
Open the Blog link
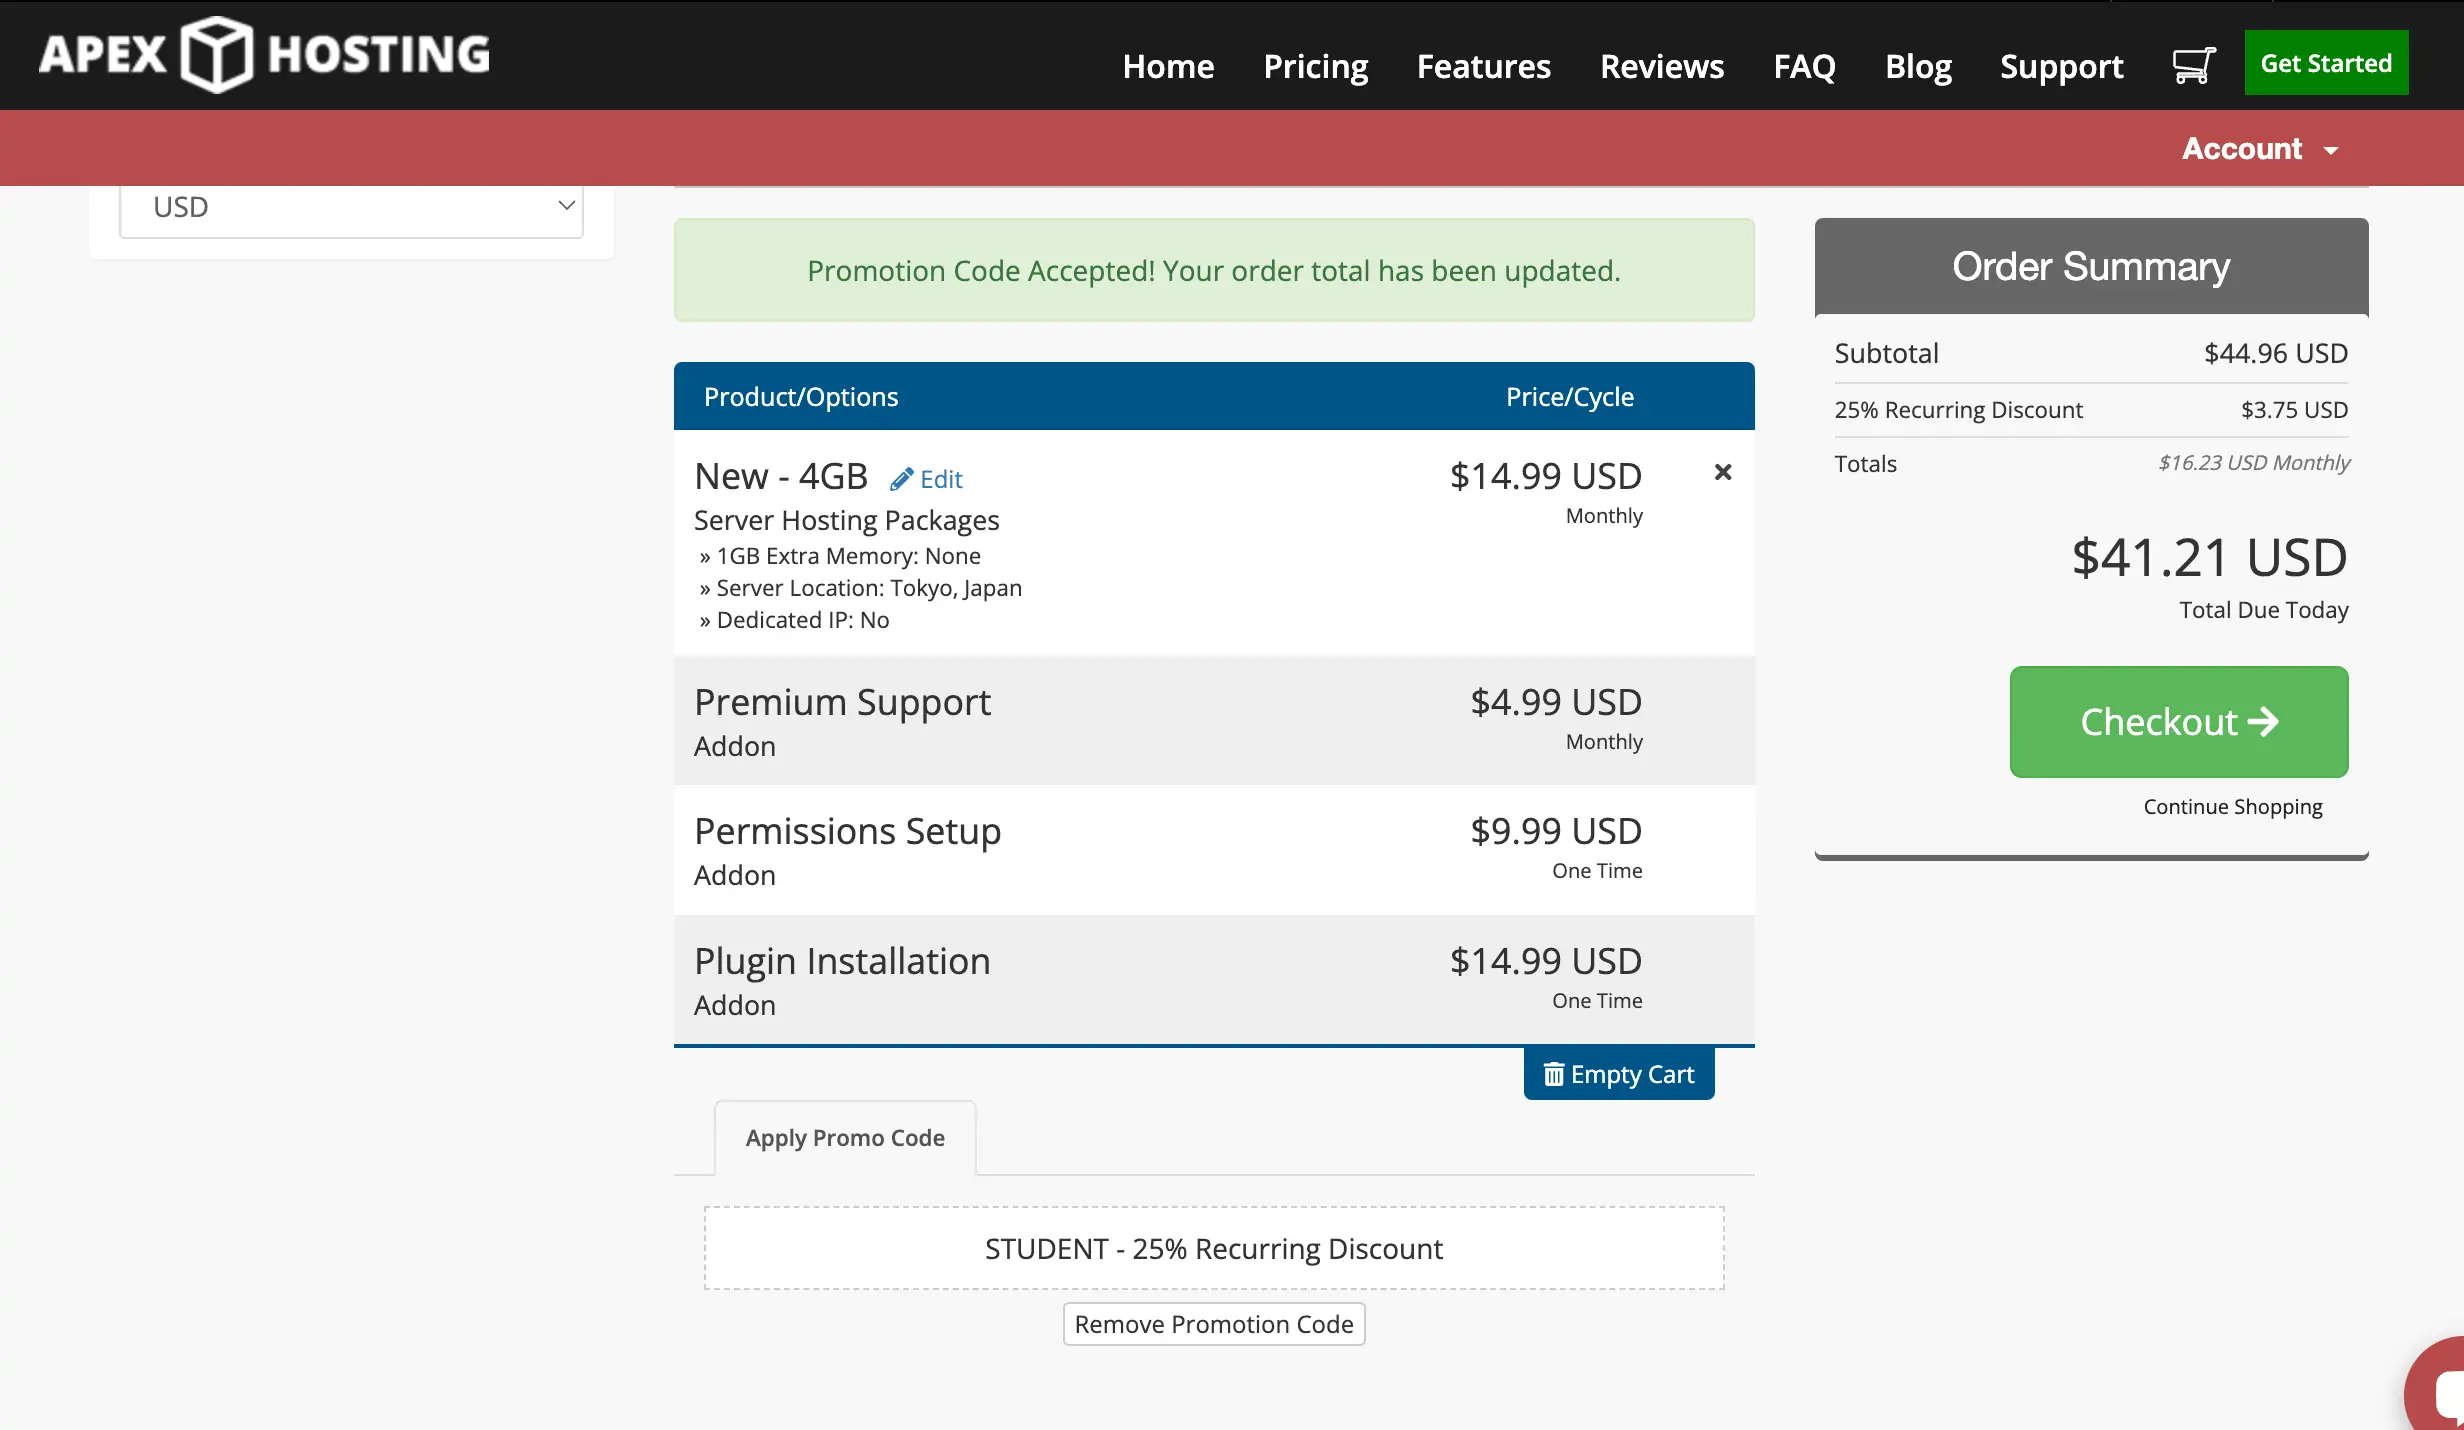pos(1917,66)
